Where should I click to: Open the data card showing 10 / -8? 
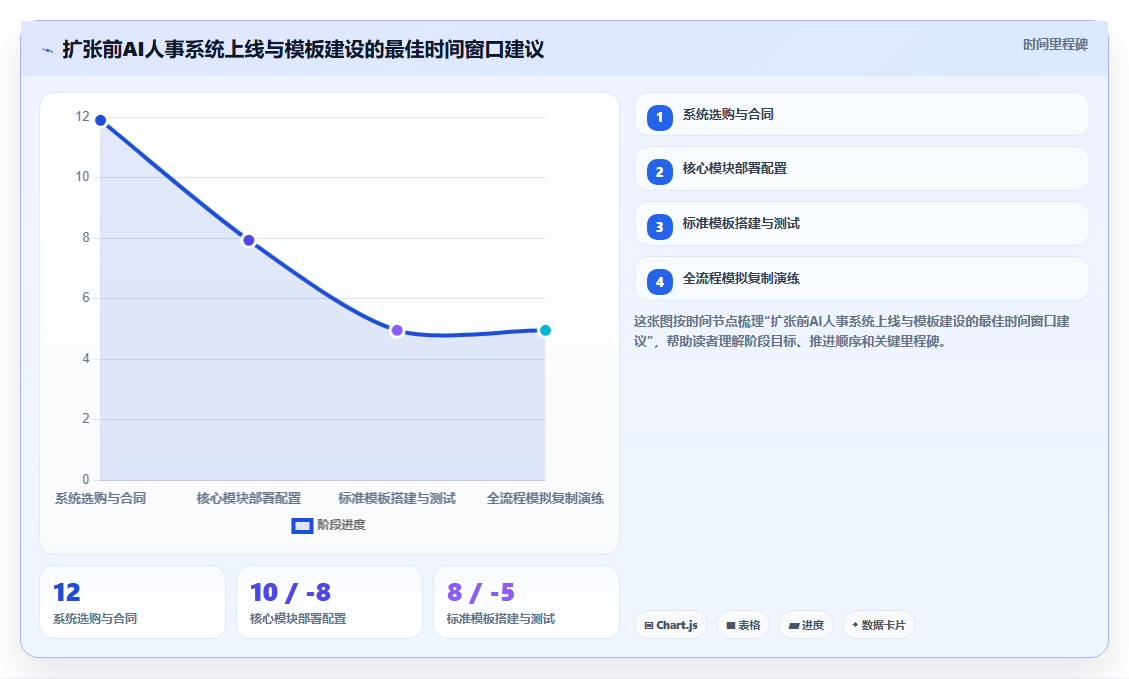329,602
